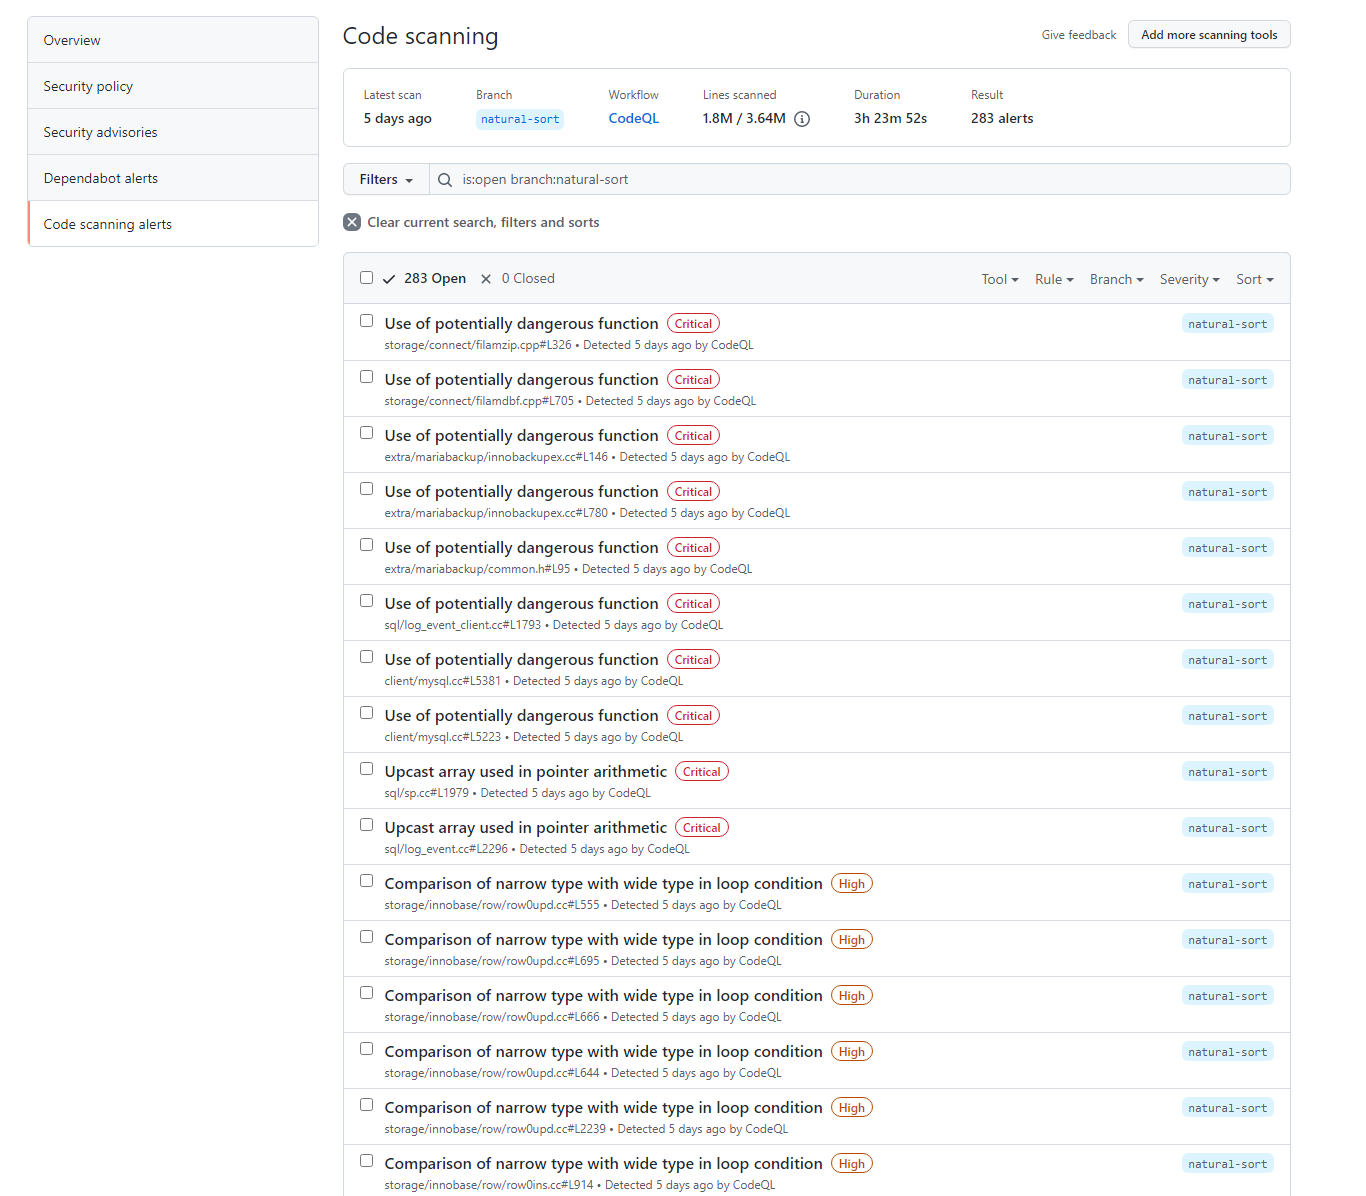The height and width of the screenshot is (1196, 1366).
Task: Click the search magnifier icon
Action: coord(445,180)
